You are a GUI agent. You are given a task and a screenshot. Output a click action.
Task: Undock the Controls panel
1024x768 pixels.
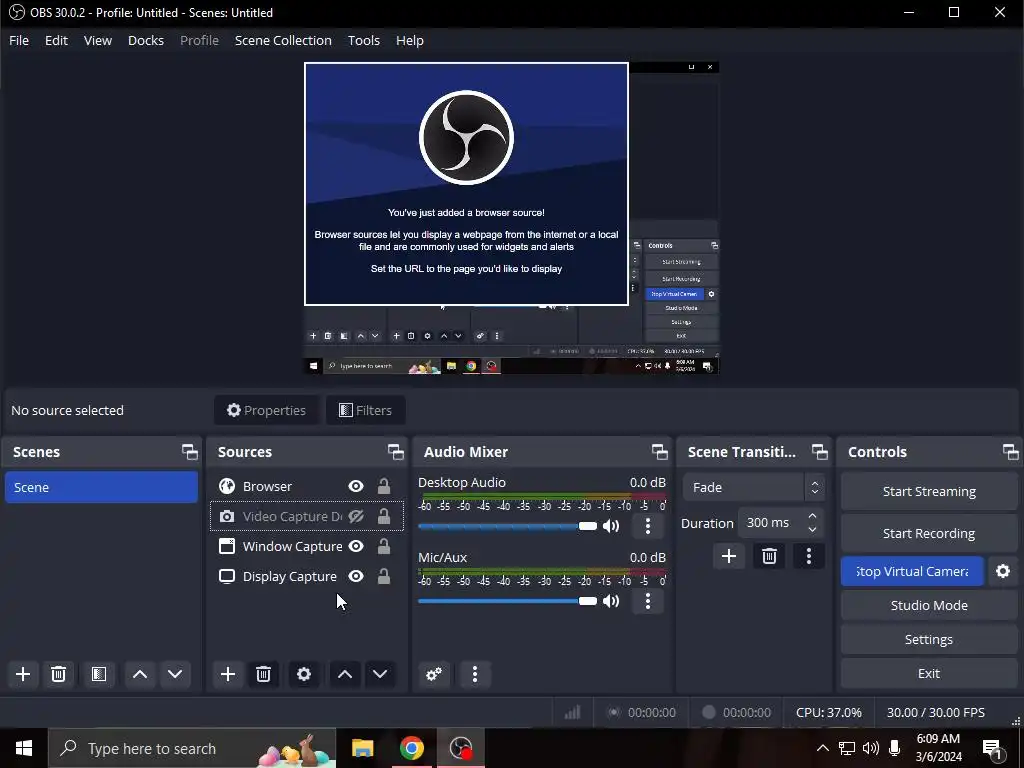(1011, 452)
